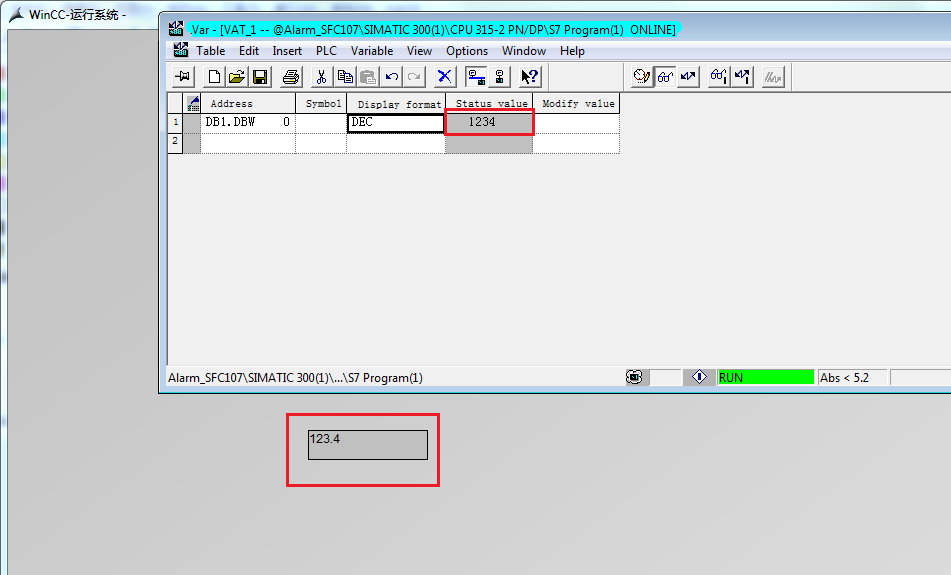
Task: Click the Var menu bar document icon
Action: (x=180, y=50)
